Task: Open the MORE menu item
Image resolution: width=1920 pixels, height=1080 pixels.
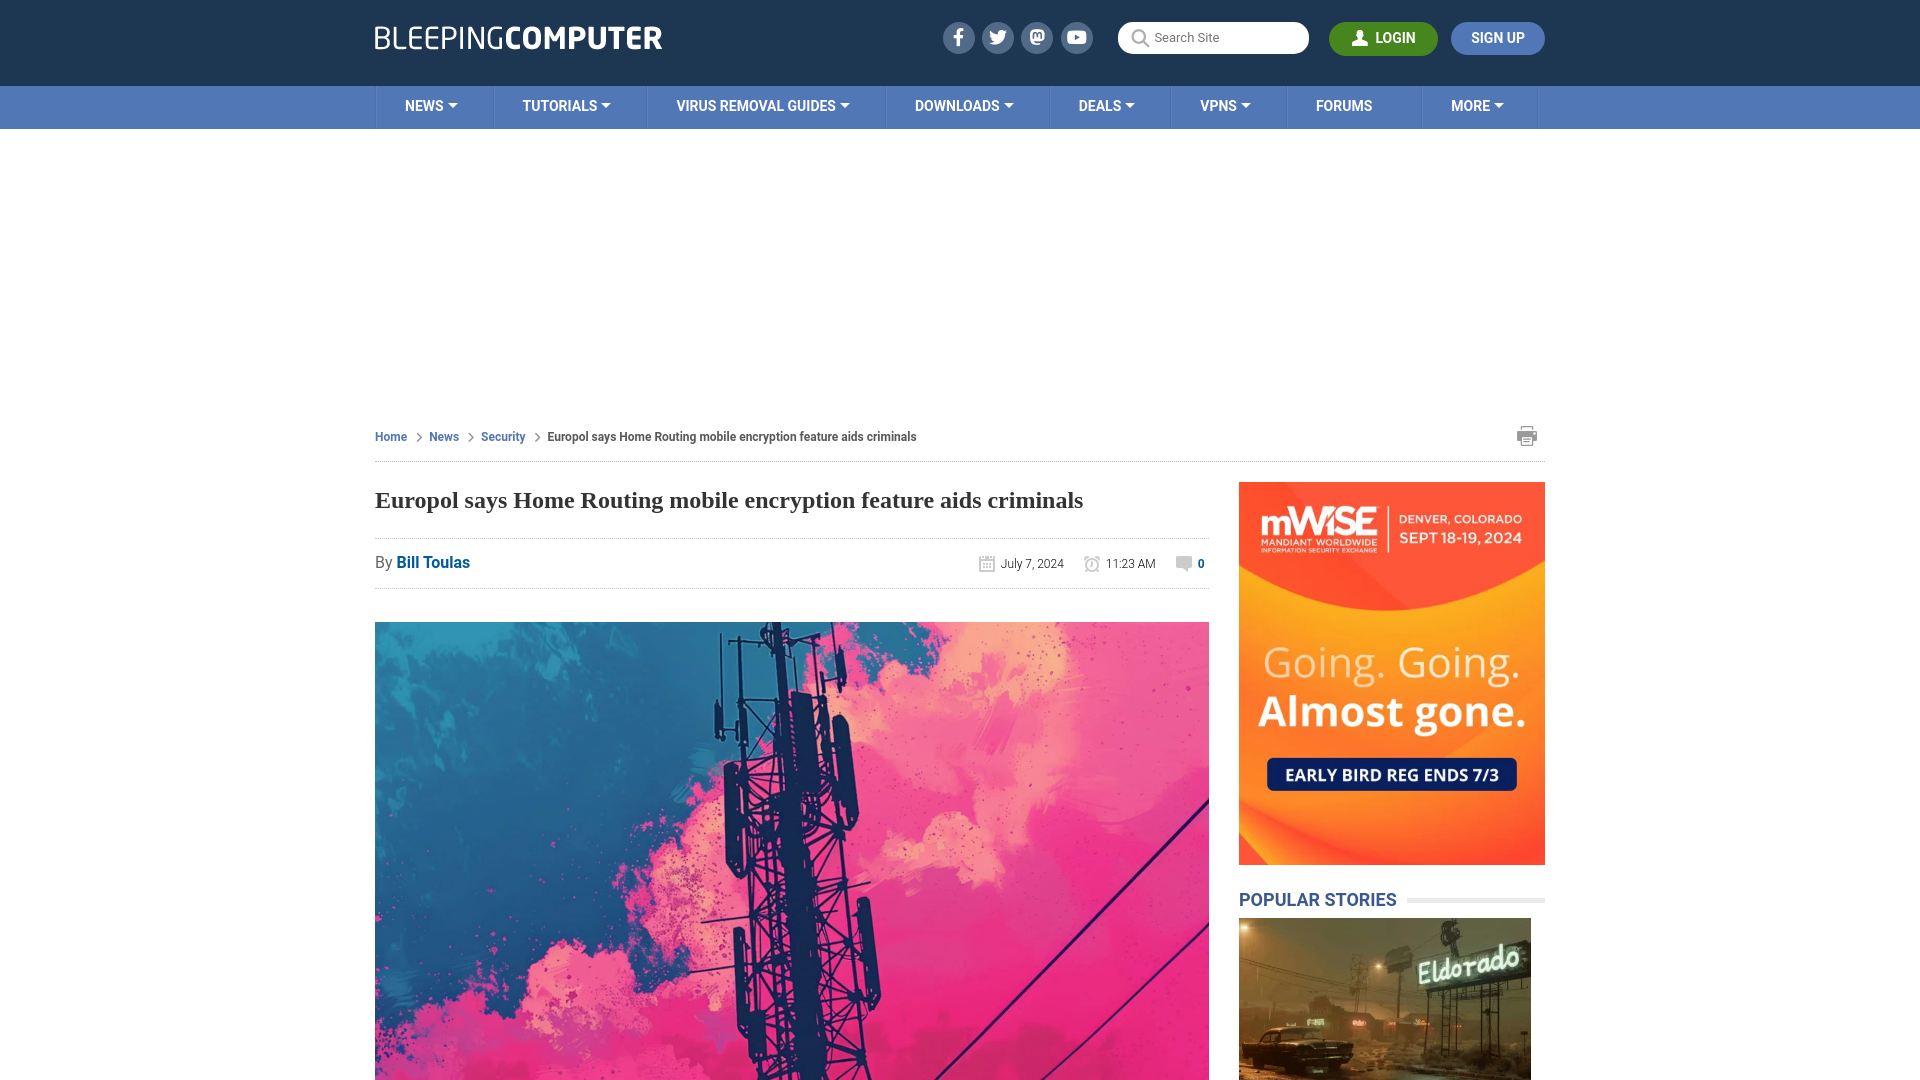Action: click(x=1478, y=105)
